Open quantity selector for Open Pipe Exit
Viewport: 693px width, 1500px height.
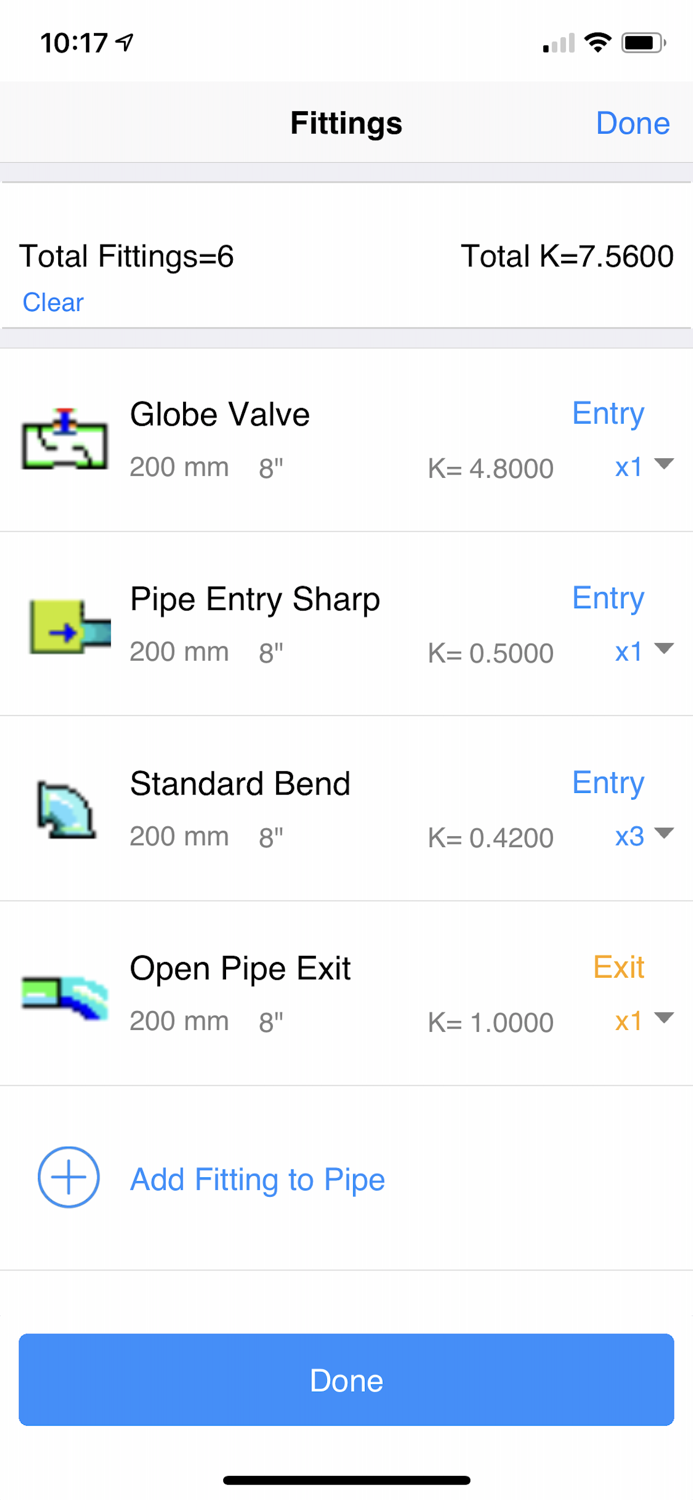click(642, 1019)
